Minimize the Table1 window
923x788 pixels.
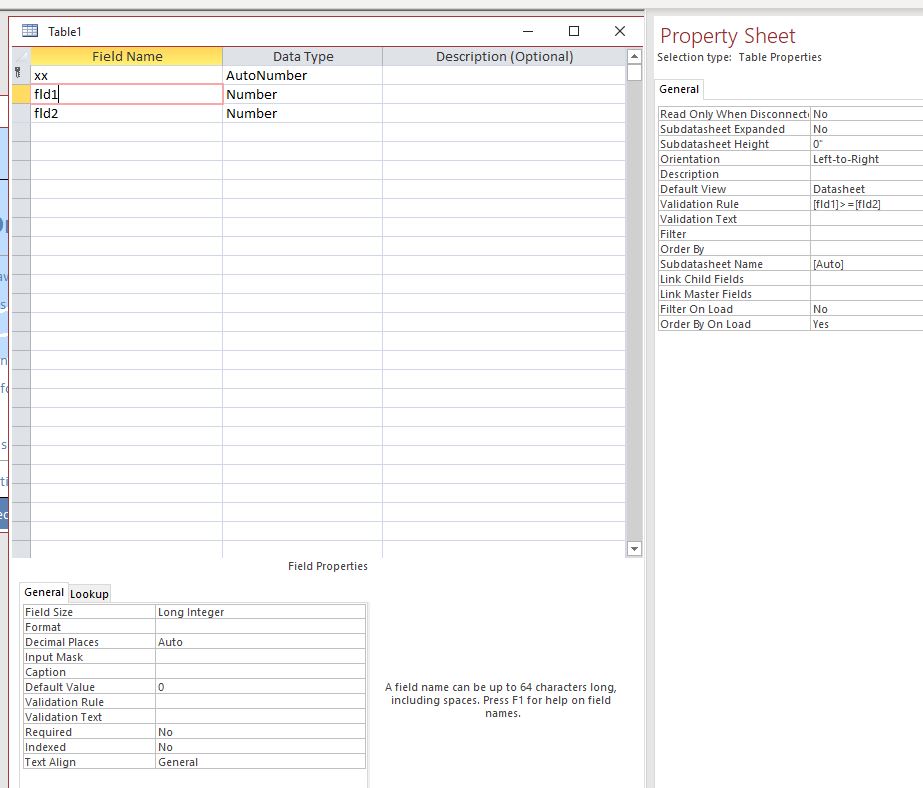click(x=528, y=31)
